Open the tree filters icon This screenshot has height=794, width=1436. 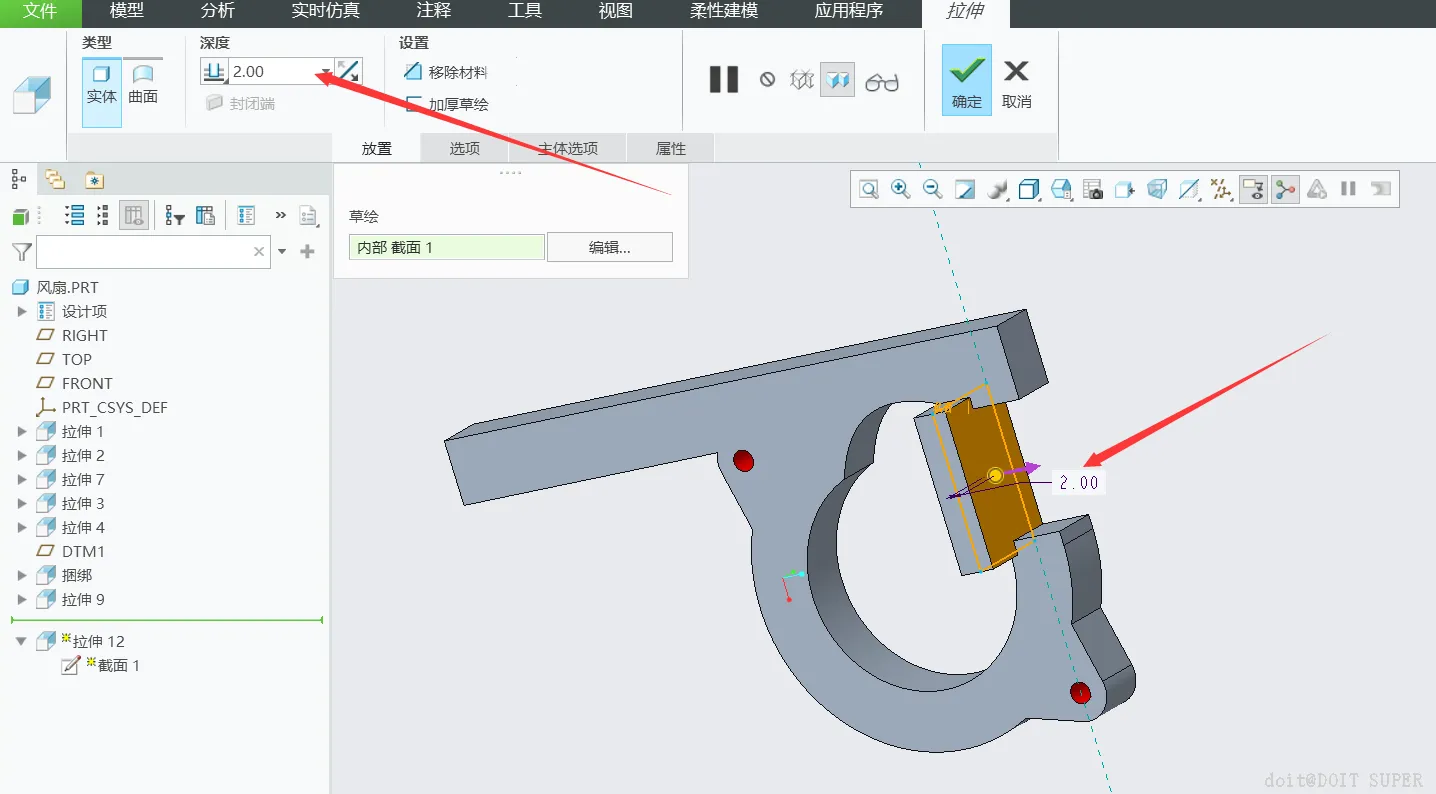coord(175,215)
